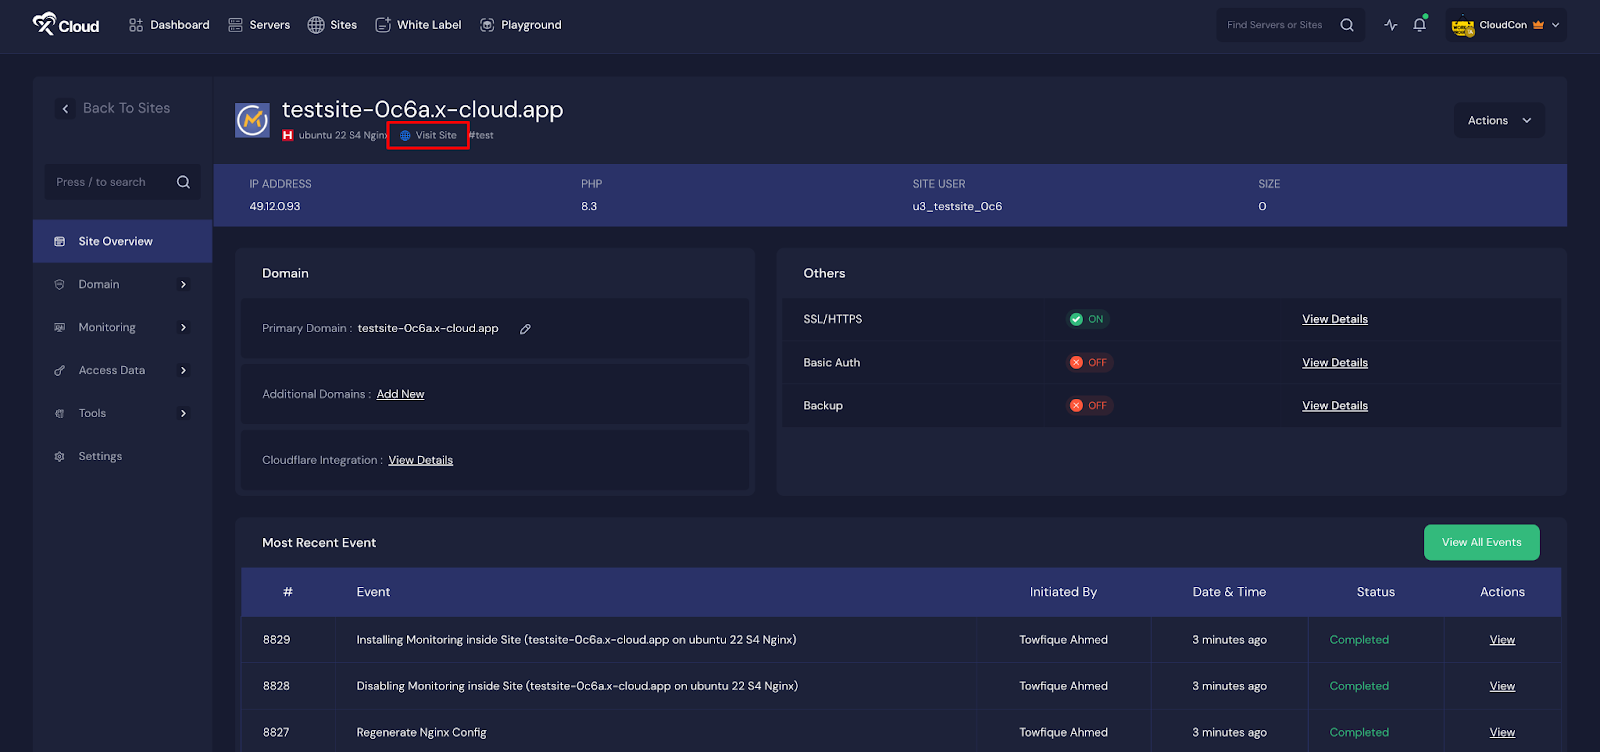Go to Settings in the sidebar

[100, 457]
